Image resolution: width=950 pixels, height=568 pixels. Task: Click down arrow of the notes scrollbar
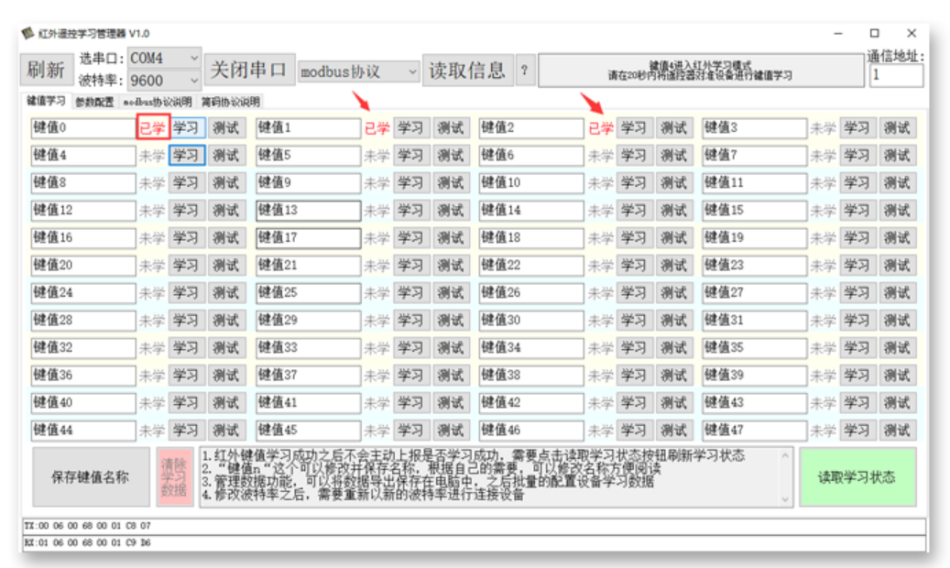[785, 500]
